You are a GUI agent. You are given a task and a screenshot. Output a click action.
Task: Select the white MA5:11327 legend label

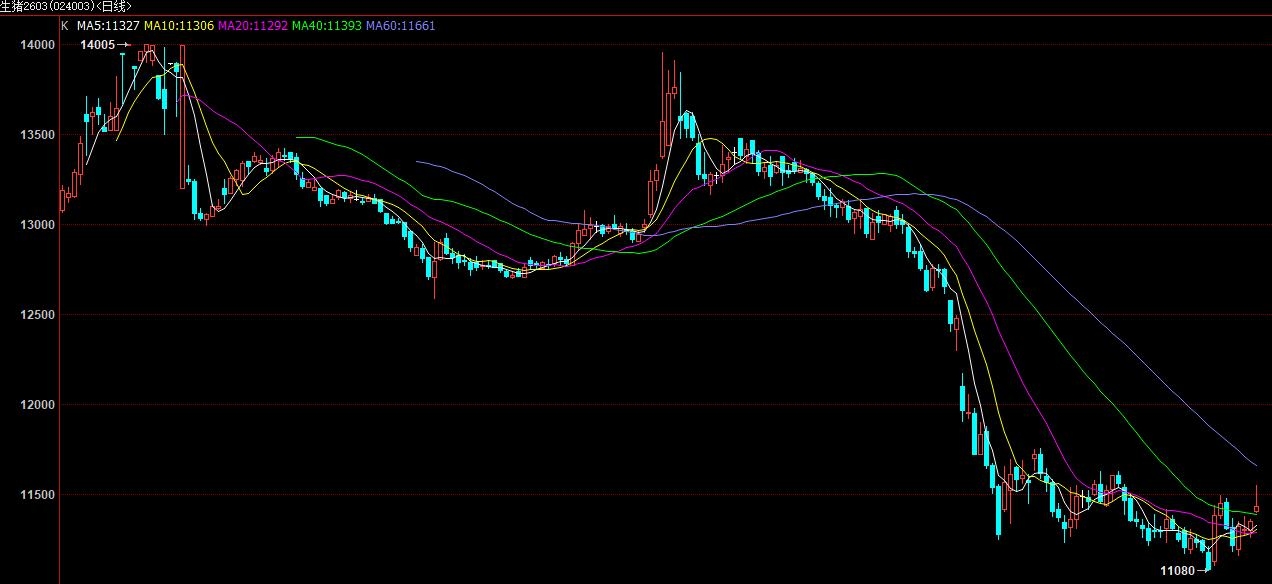pos(108,25)
